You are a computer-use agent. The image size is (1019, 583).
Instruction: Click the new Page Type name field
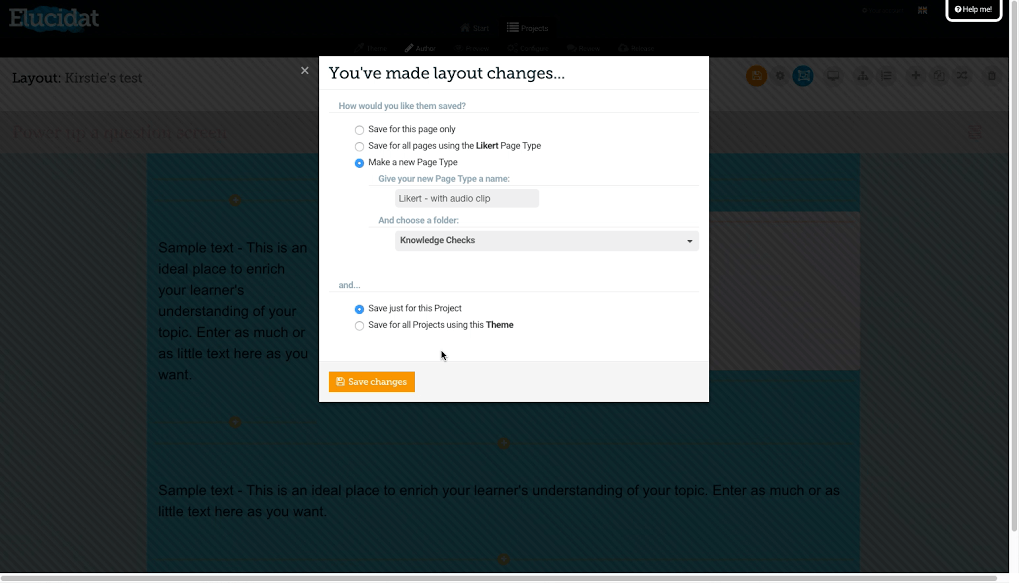[467, 198]
